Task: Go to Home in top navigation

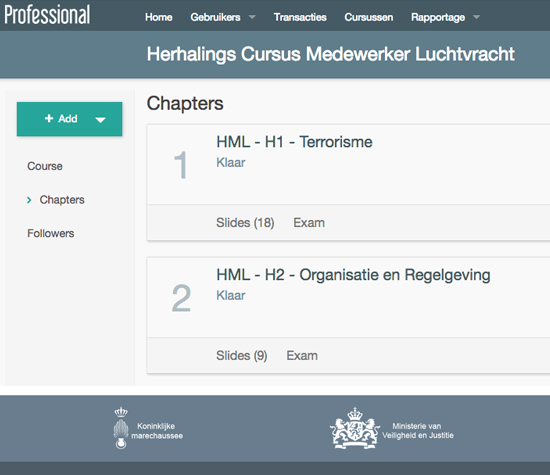Action: [159, 17]
